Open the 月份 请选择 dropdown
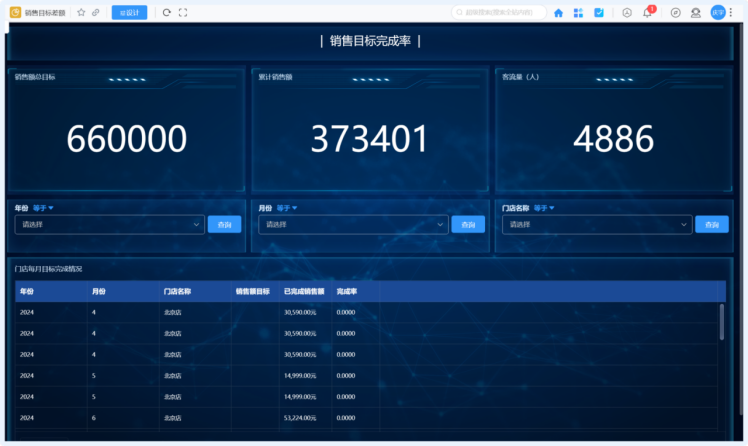 coord(353,225)
